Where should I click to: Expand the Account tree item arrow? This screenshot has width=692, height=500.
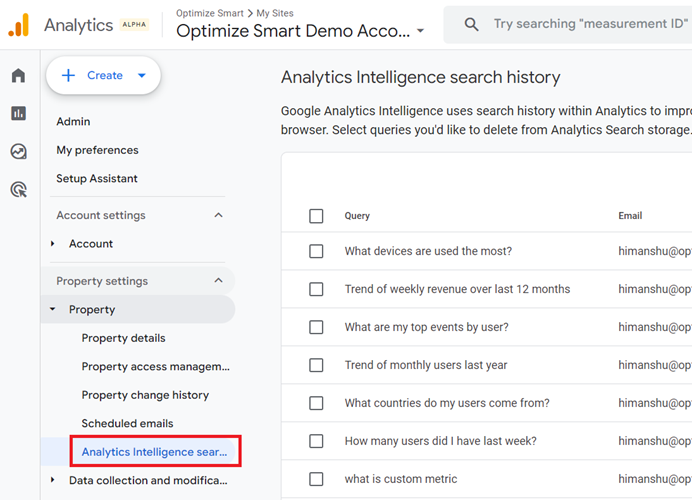tap(53, 244)
